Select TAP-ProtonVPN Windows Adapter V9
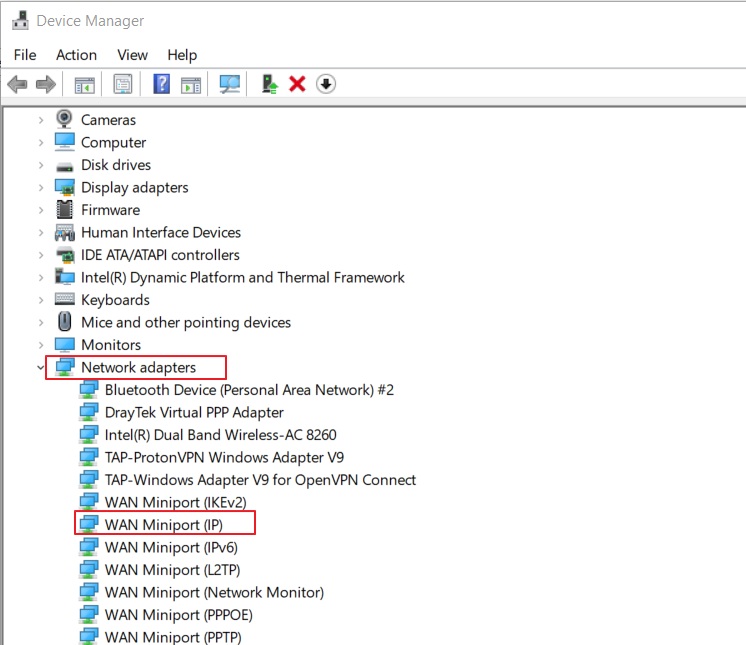This screenshot has height=645, width=746. [x=224, y=457]
